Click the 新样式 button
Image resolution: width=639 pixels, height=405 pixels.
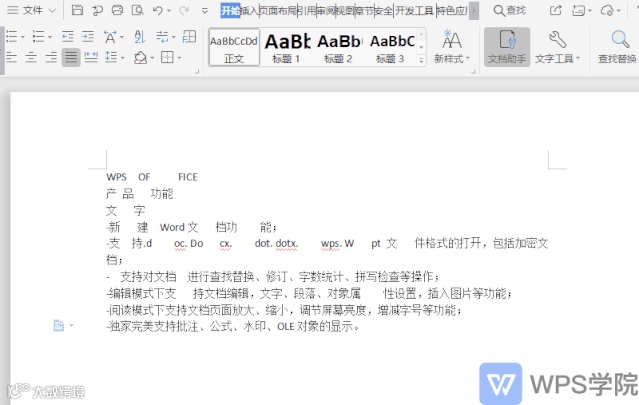pyautogui.click(x=452, y=47)
